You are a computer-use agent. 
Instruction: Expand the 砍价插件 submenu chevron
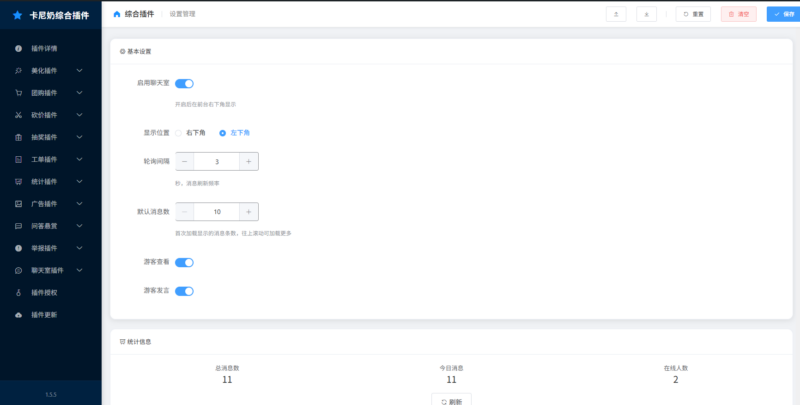click(79, 115)
